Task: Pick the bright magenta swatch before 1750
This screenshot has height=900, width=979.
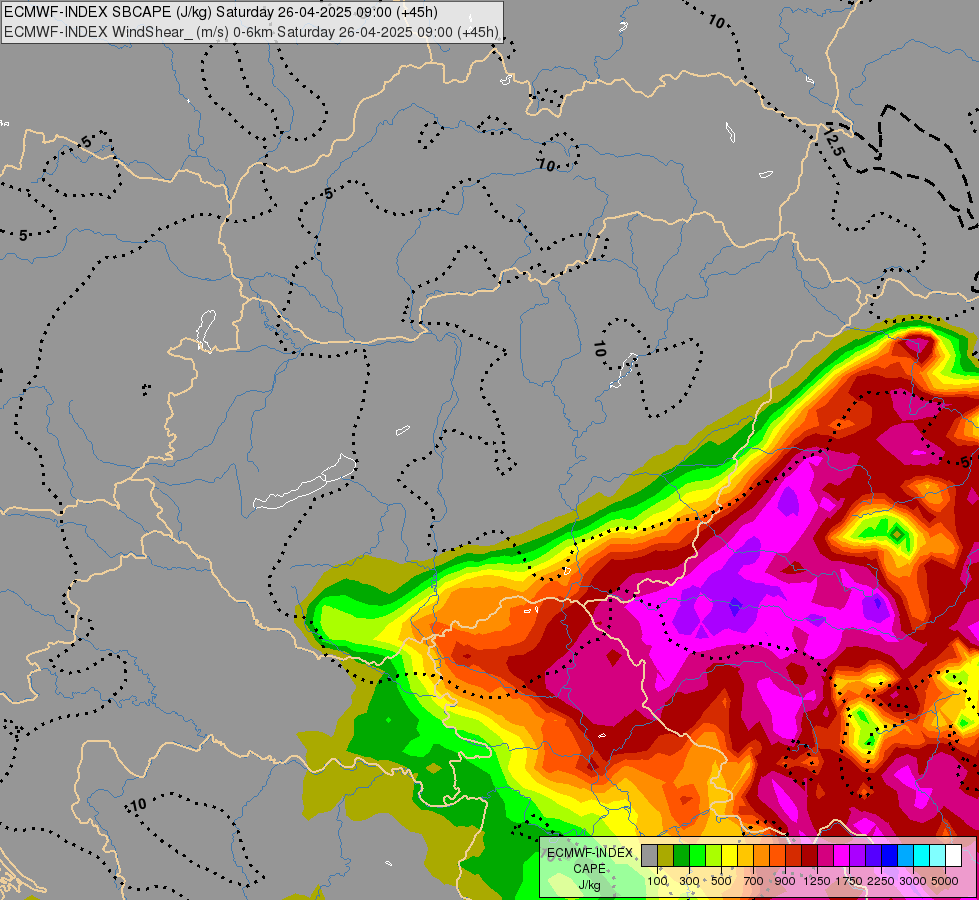Action: click(841, 856)
